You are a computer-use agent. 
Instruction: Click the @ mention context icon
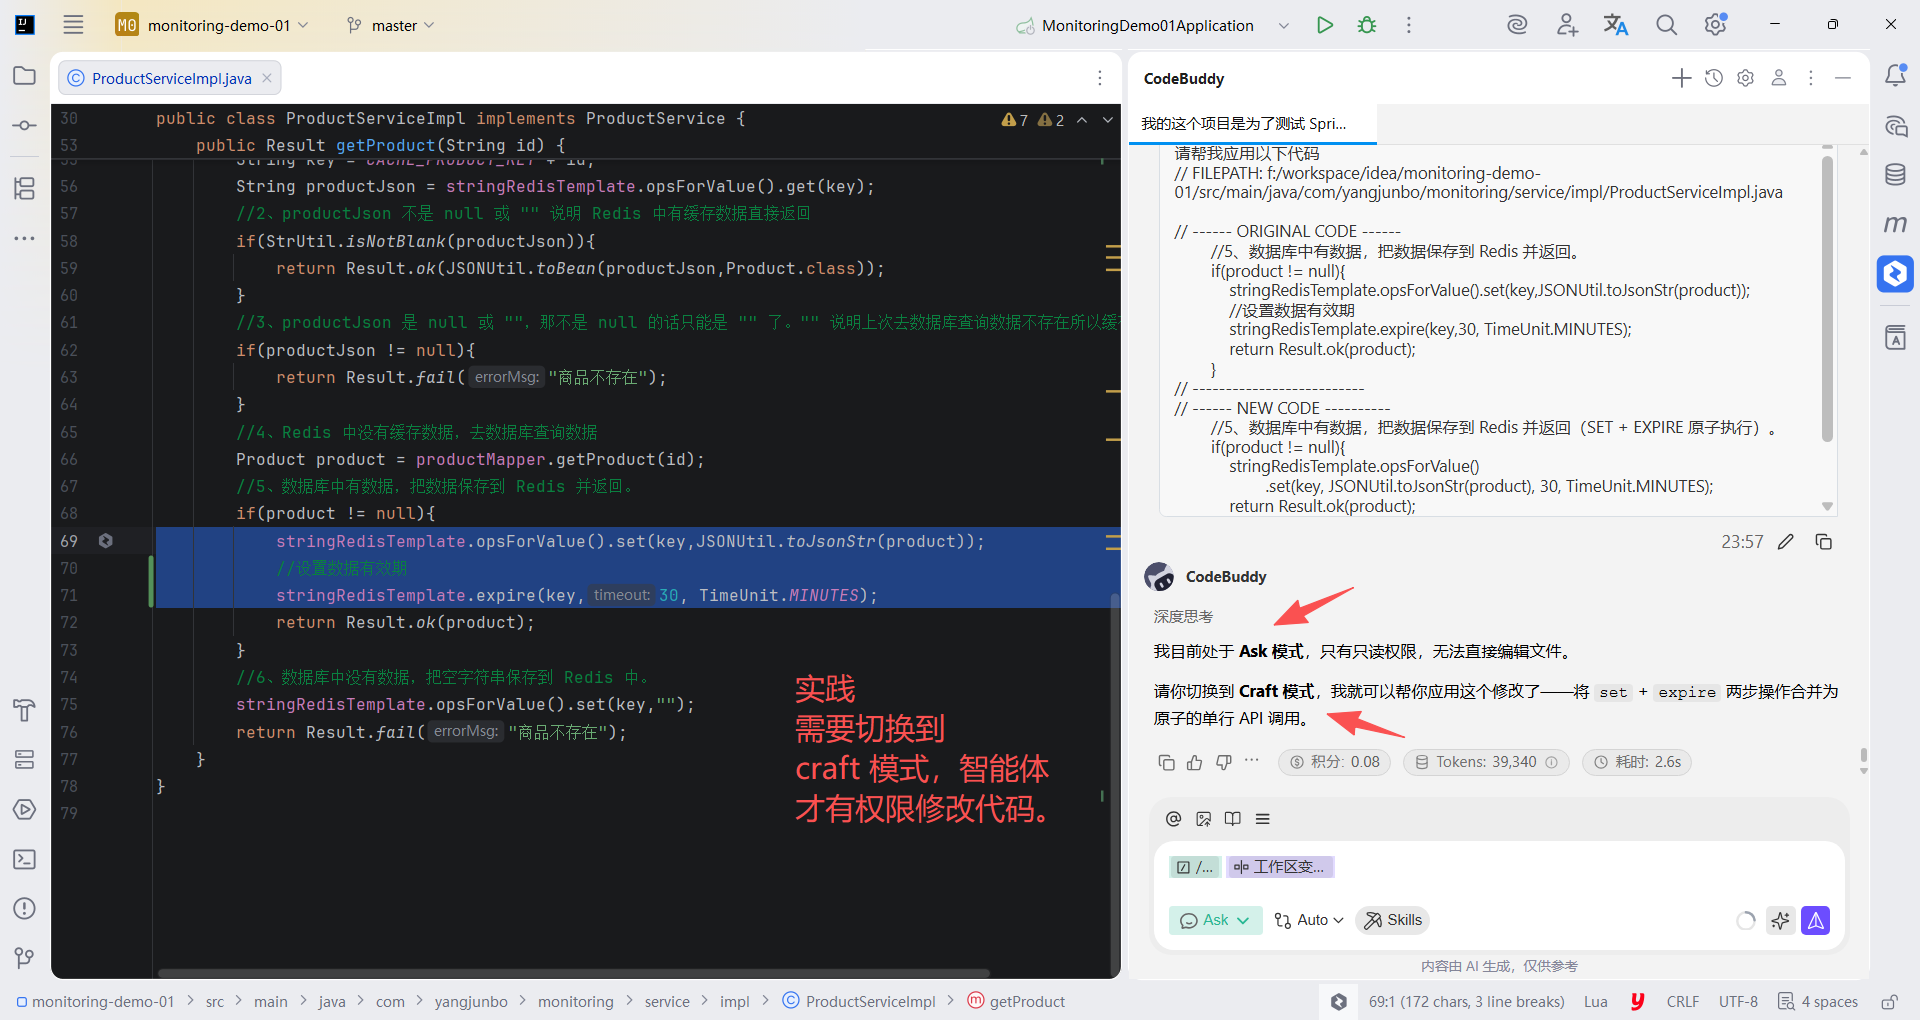click(x=1174, y=819)
